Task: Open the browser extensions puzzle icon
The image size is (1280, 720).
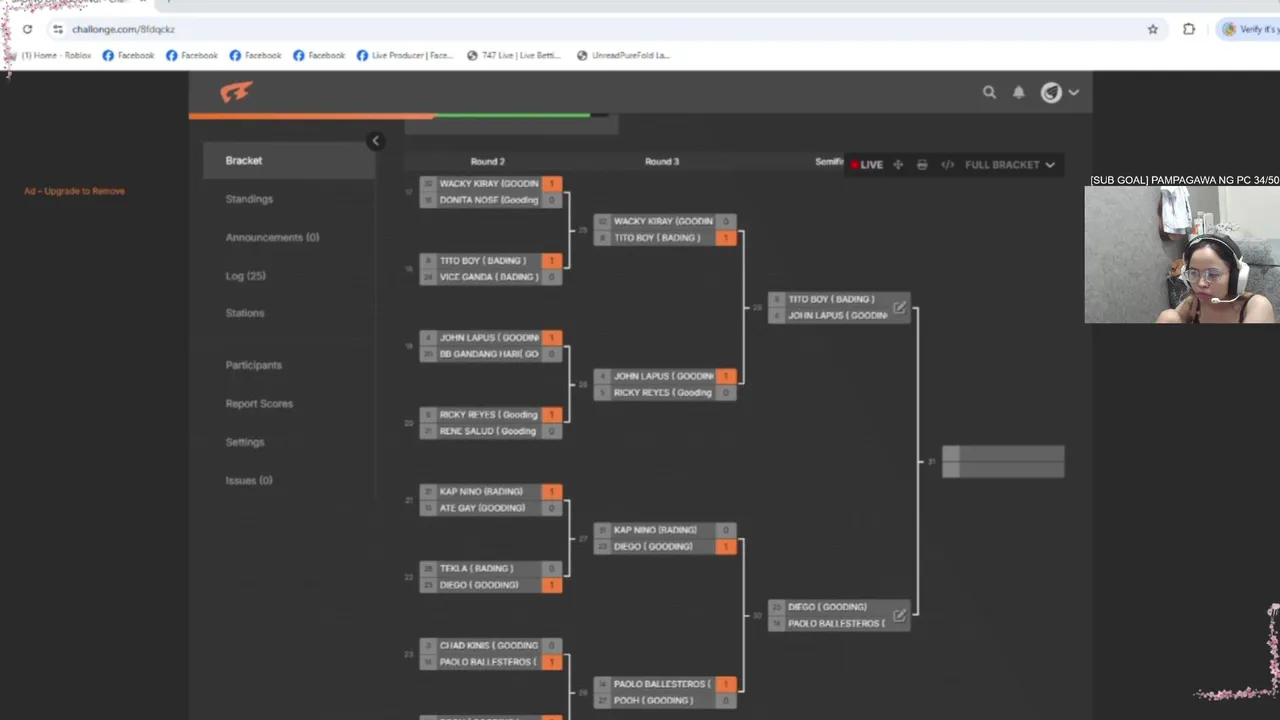Action: (1189, 29)
